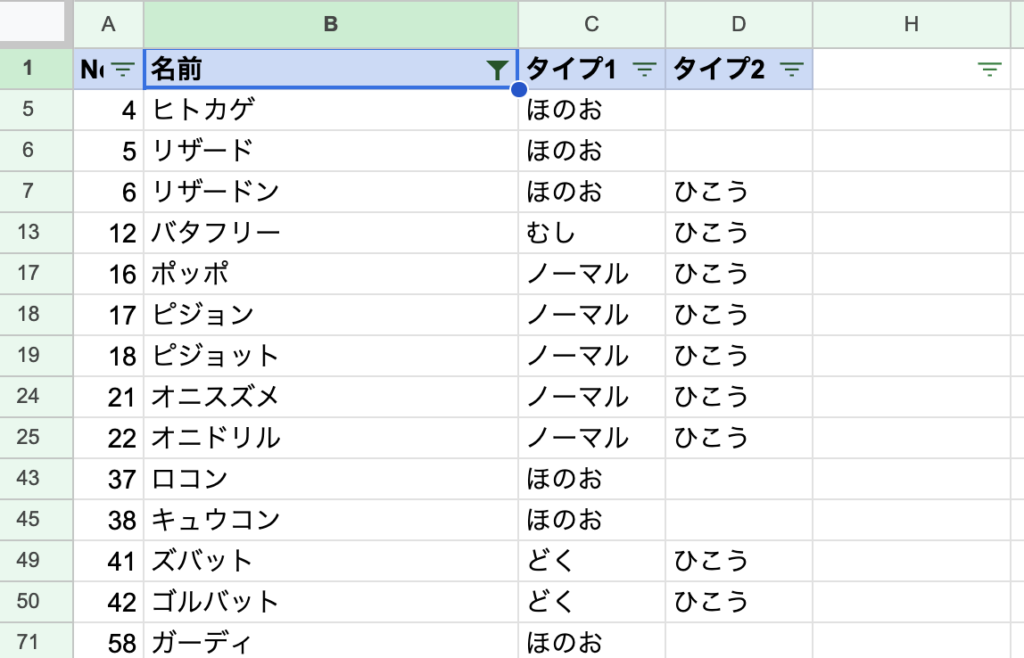1024x658 pixels.
Task: Click the number 12 cell
Action: [x=108, y=233]
